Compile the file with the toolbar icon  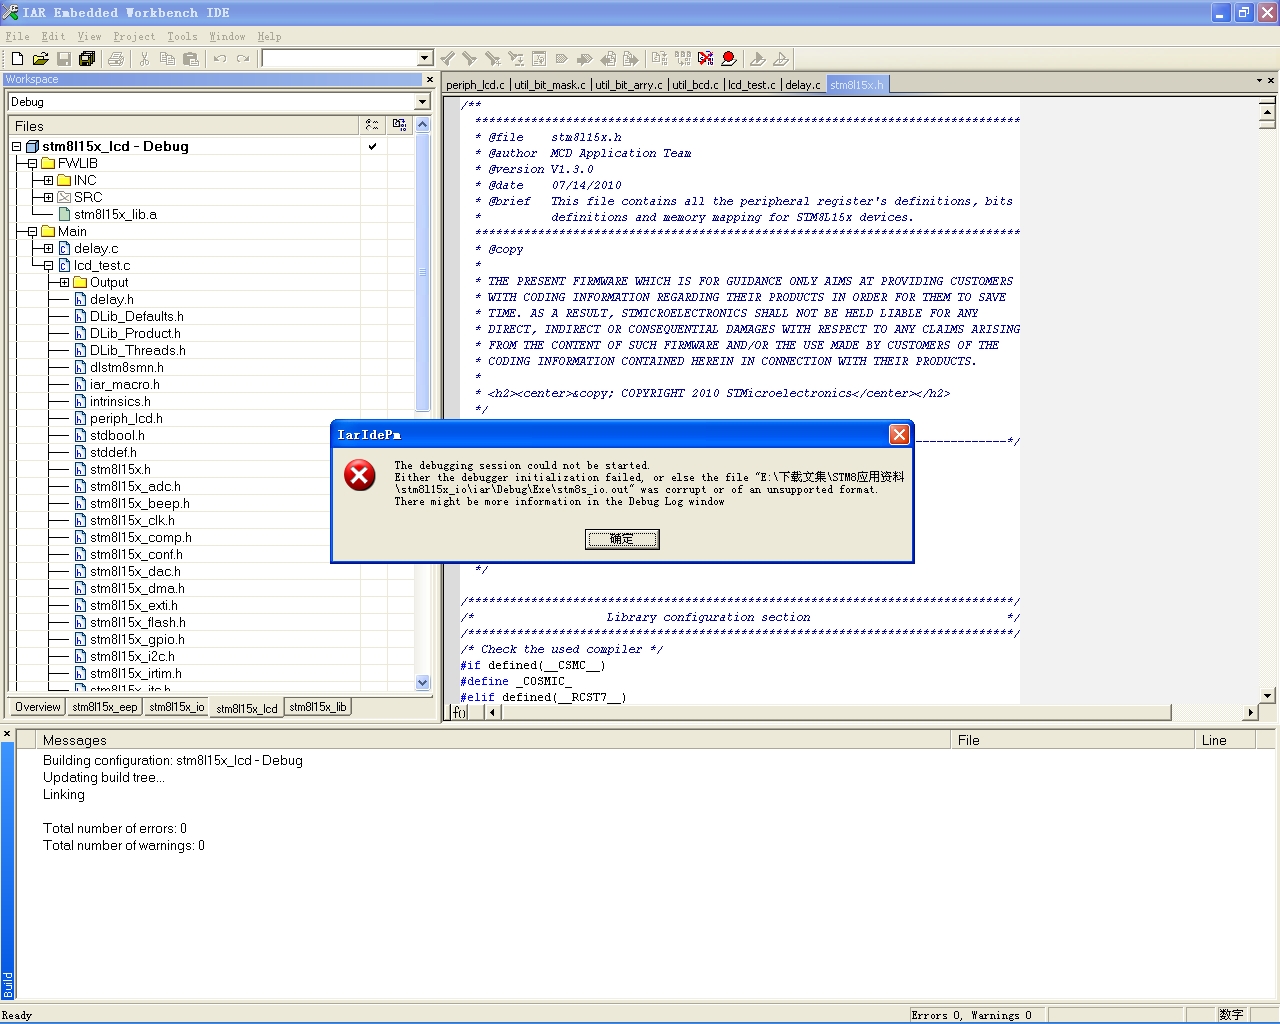click(659, 59)
